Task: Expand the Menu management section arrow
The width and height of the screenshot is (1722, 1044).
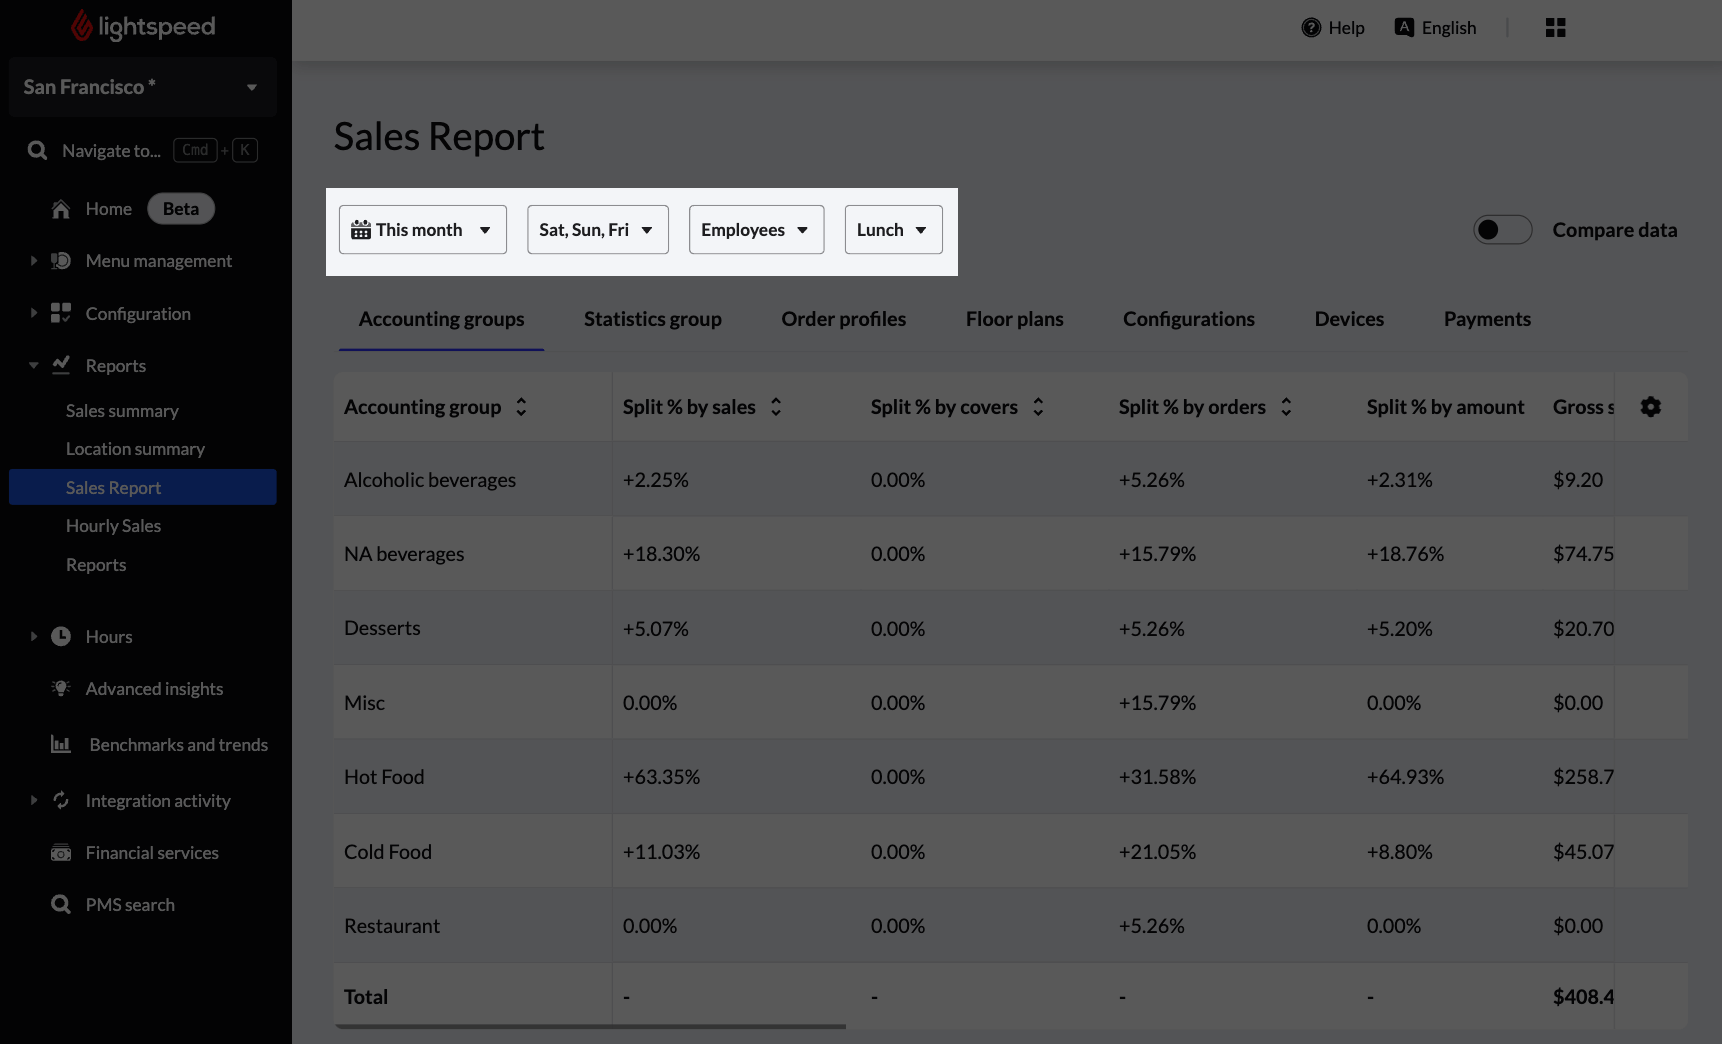Action: pos(33,261)
